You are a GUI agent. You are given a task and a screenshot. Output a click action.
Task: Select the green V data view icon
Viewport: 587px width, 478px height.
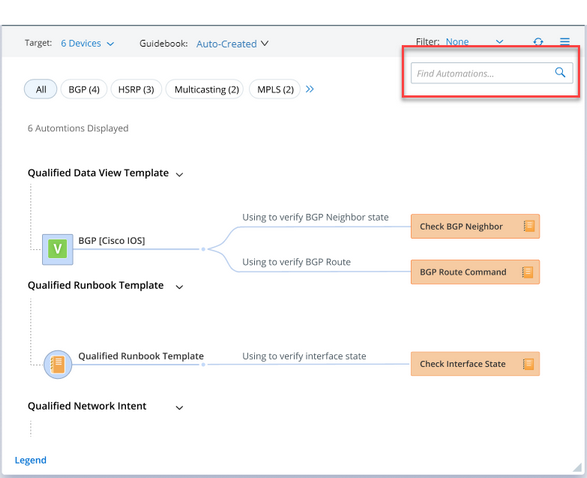tap(57, 249)
